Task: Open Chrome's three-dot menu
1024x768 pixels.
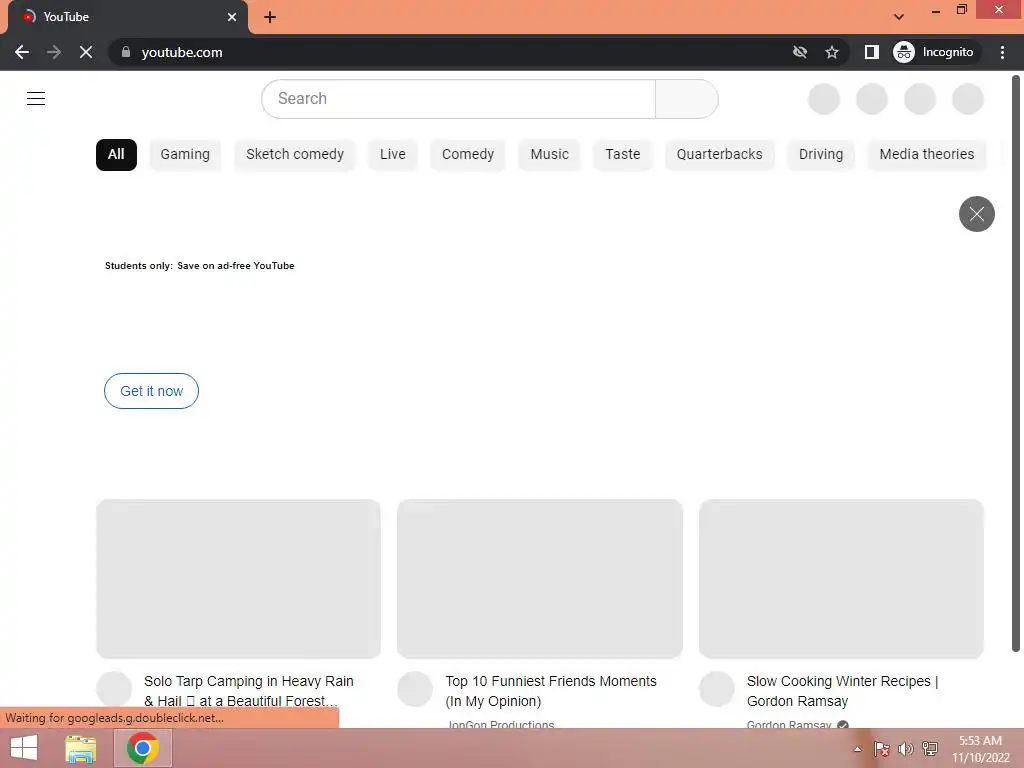Action: (x=1002, y=52)
